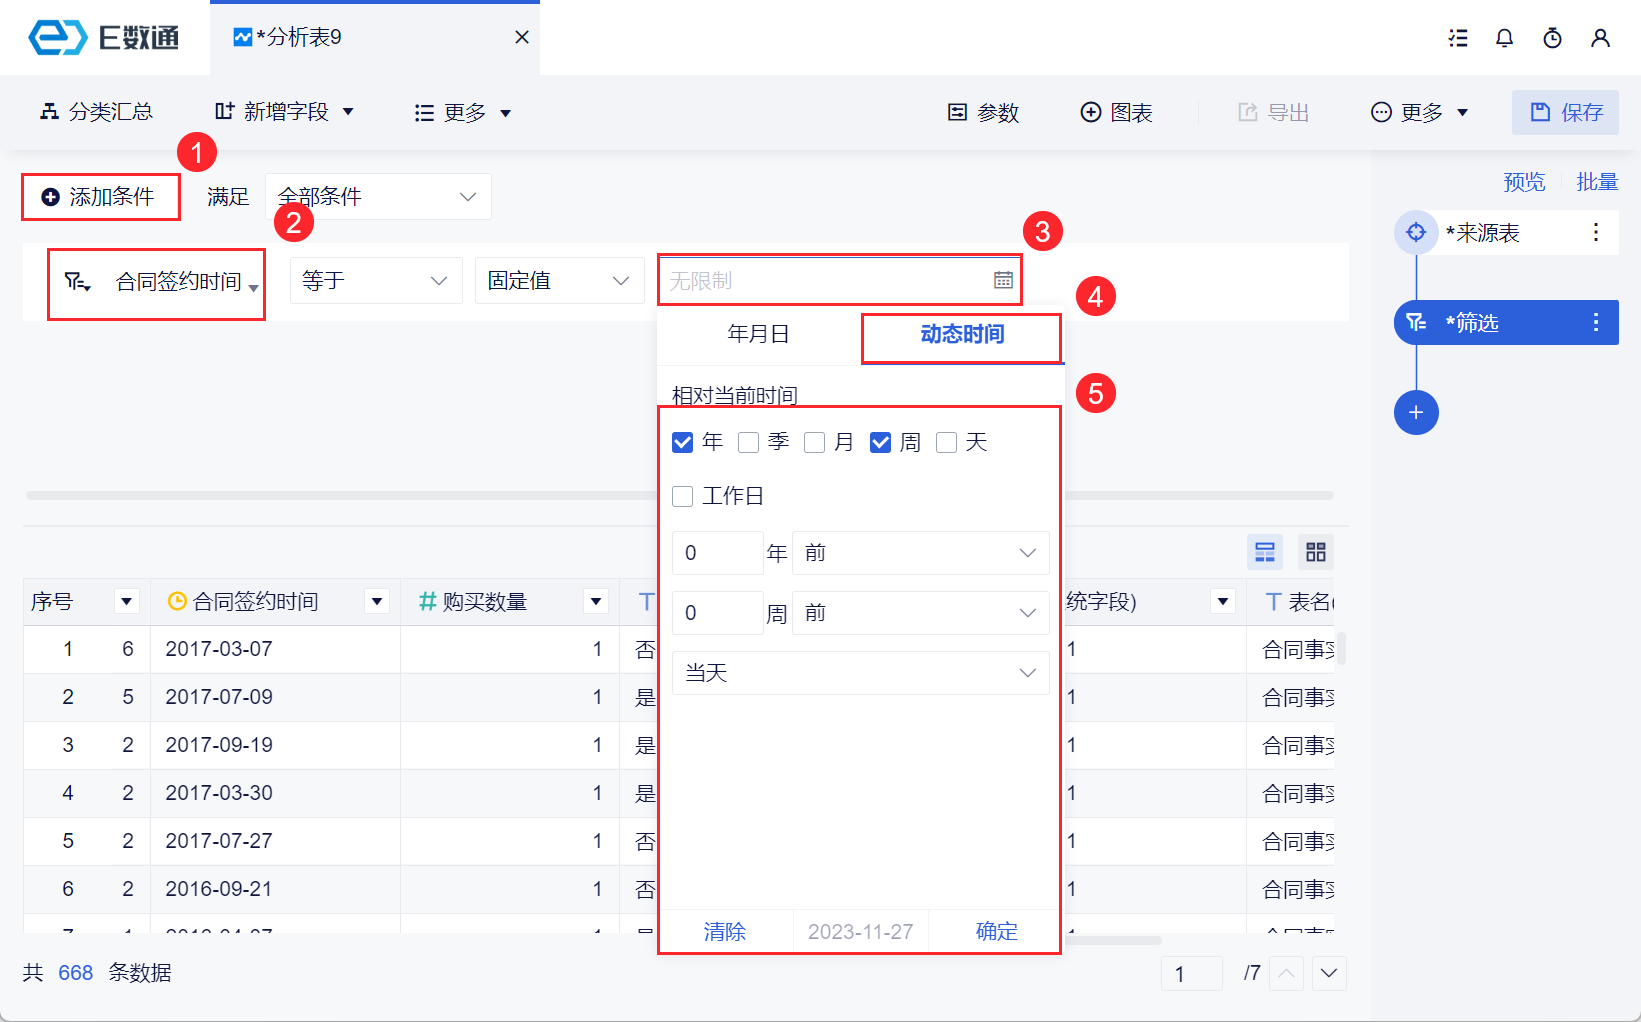The image size is (1641, 1022).
Task: Open the 筛选 step options menu
Action: tap(1596, 323)
